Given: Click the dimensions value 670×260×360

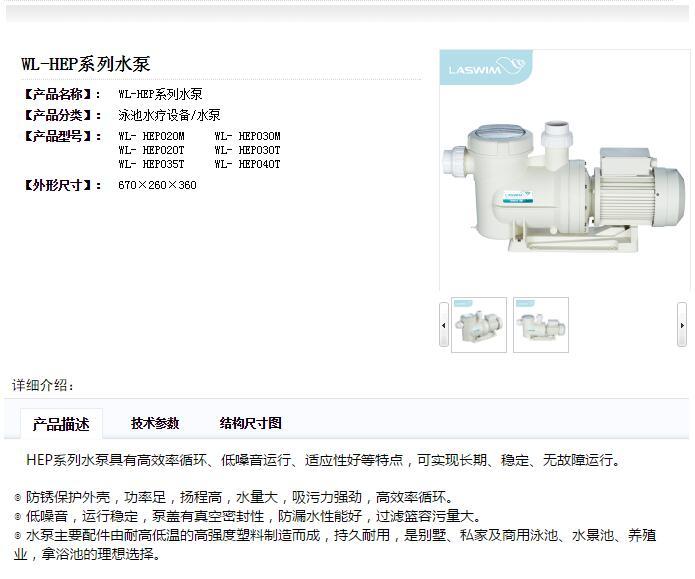Looking at the screenshot, I should tap(157, 185).
